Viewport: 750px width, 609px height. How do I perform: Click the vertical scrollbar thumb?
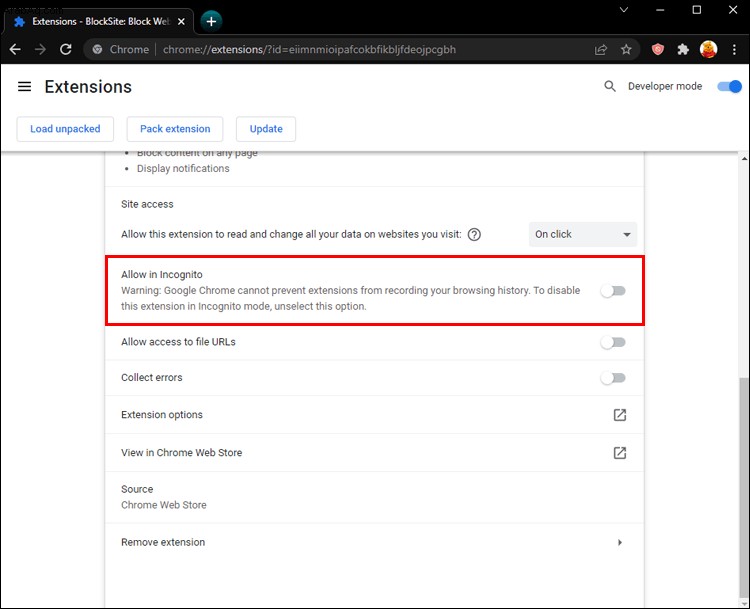click(744, 487)
